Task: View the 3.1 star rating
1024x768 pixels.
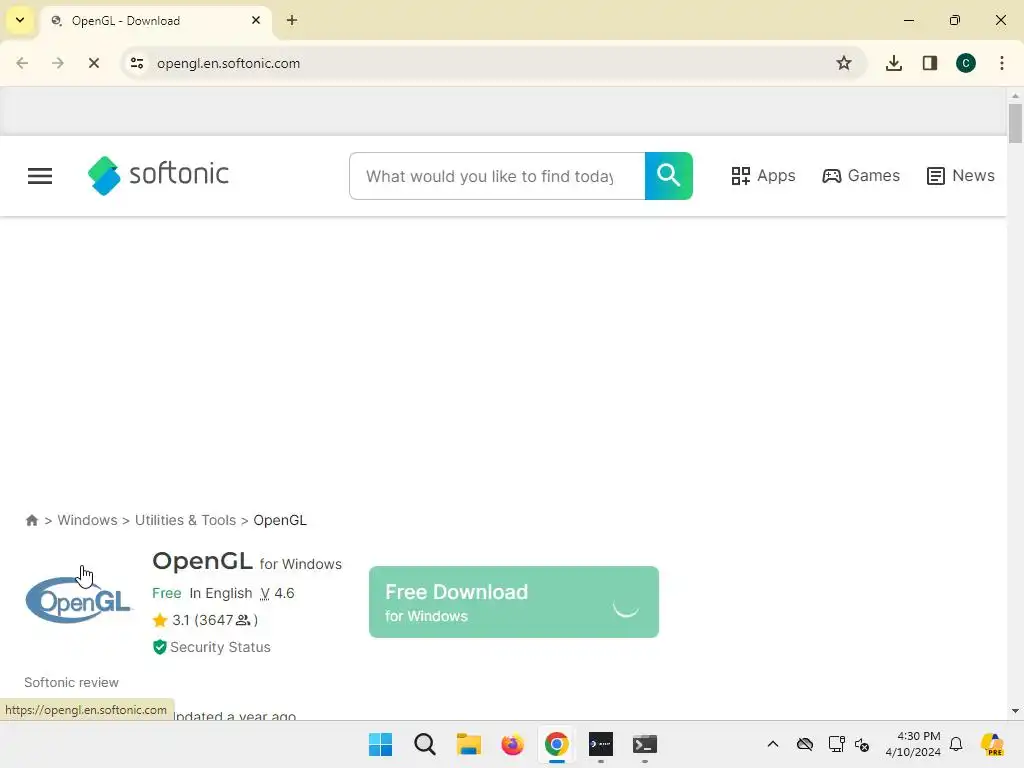Action: [205, 620]
